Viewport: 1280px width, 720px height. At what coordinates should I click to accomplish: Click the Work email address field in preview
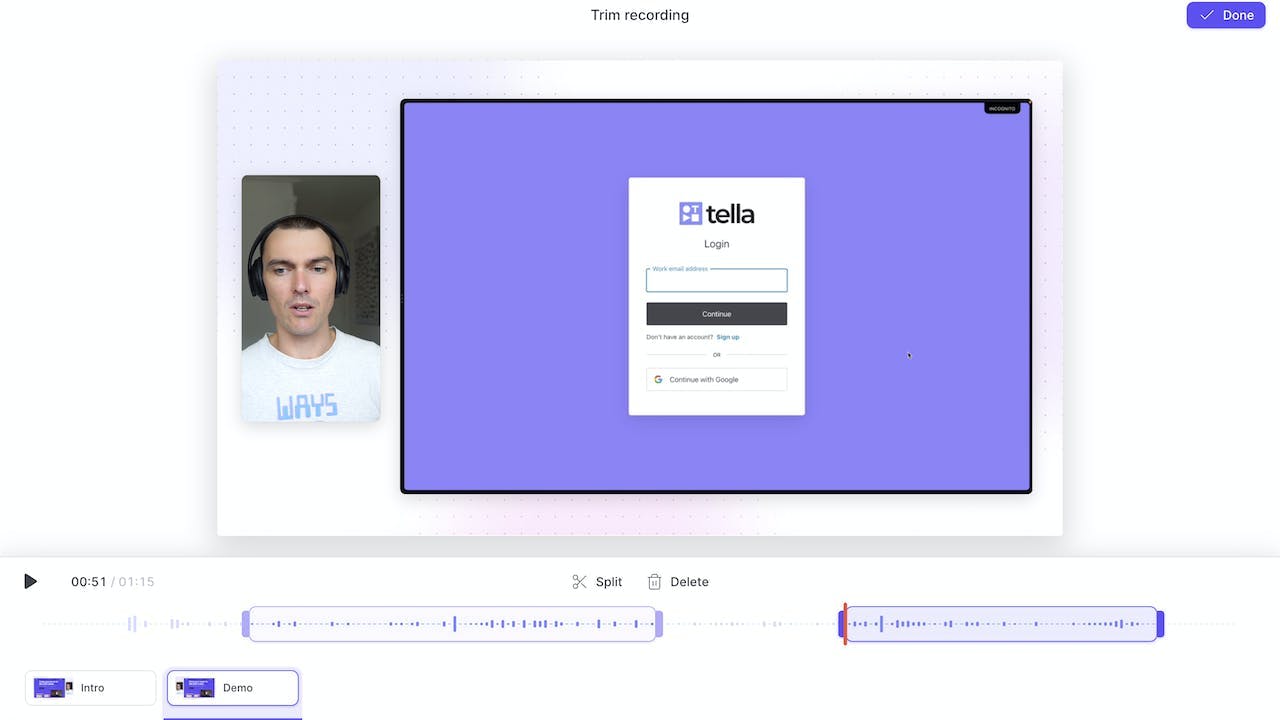[x=716, y=280]
